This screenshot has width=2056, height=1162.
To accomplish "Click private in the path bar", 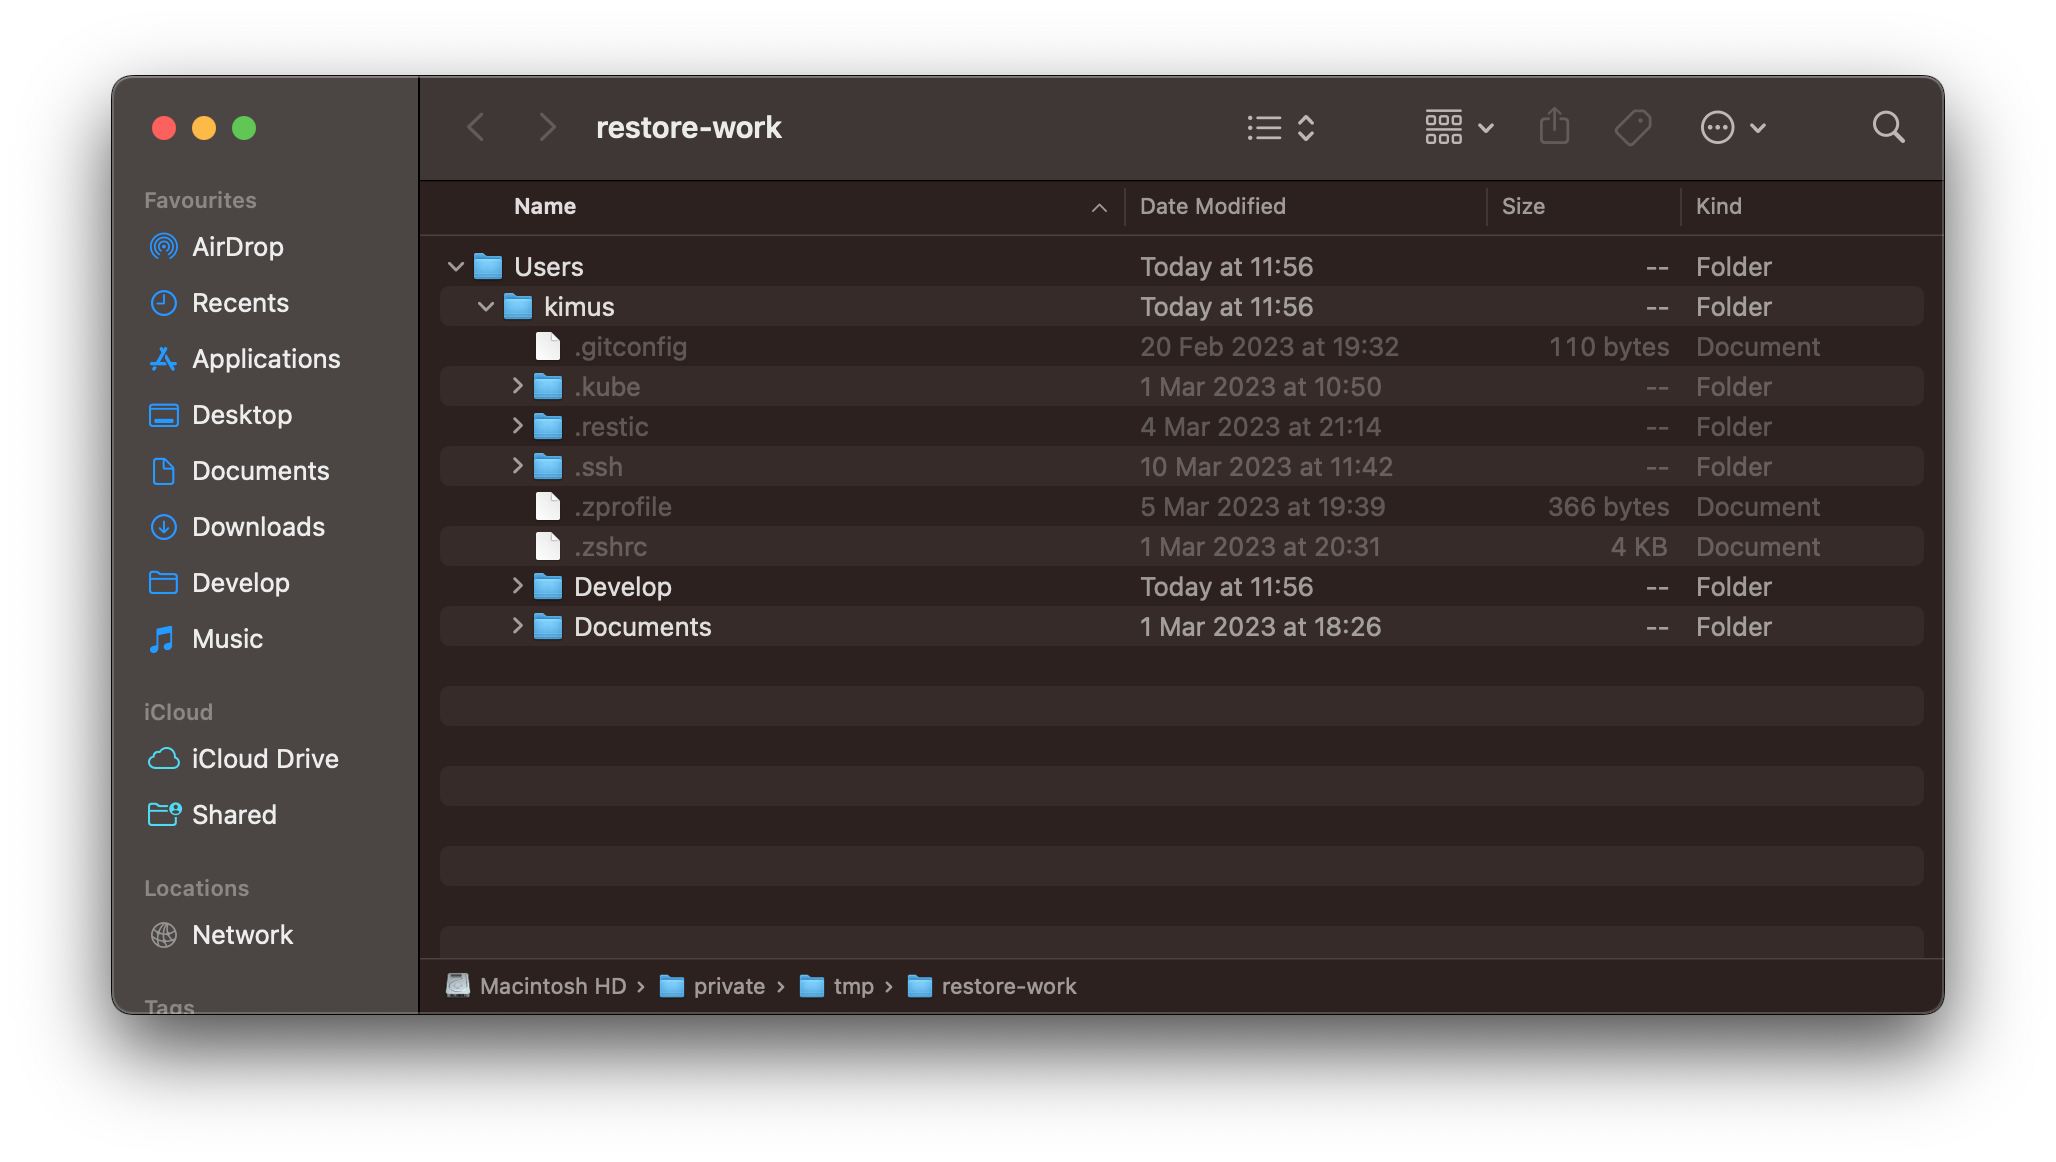I will click(x=713, y=986).
